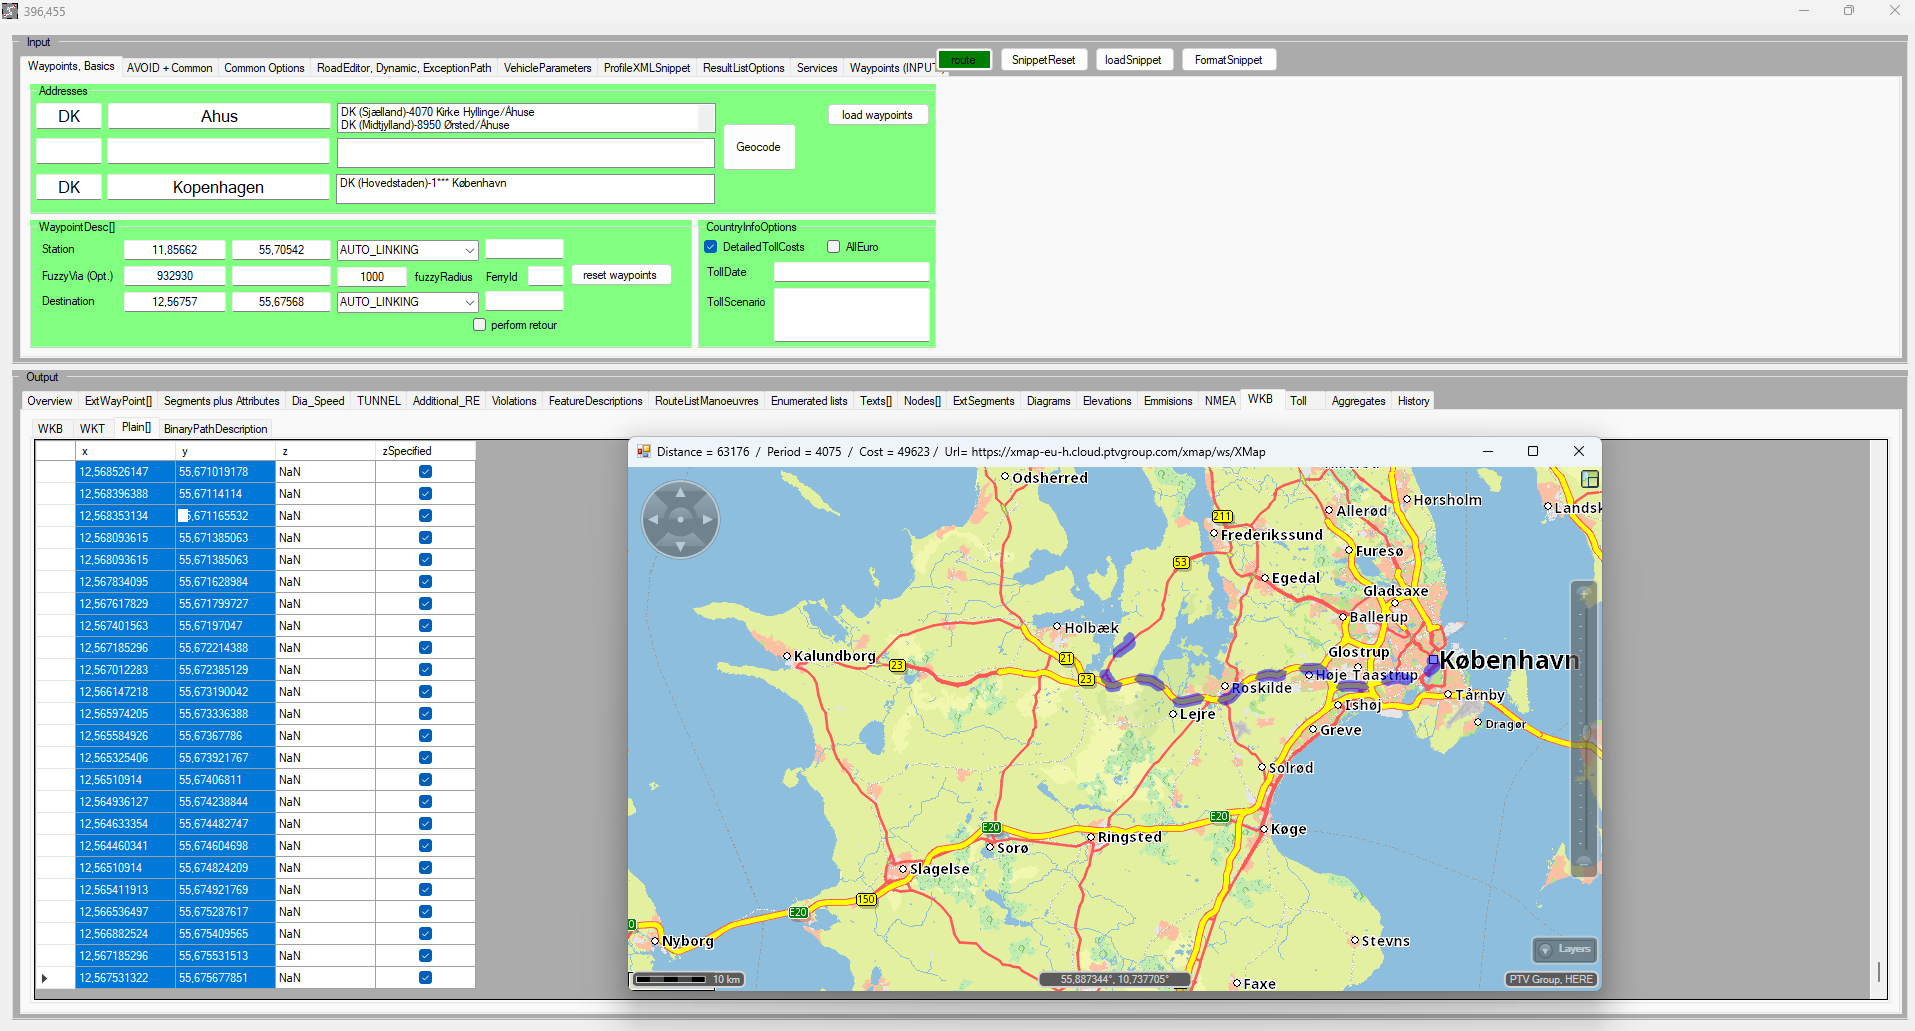Image resolution: width=1915 pixels, height=1031 pixels.
Task: Pan the map east with the right arrow
Action: [707, 519]
